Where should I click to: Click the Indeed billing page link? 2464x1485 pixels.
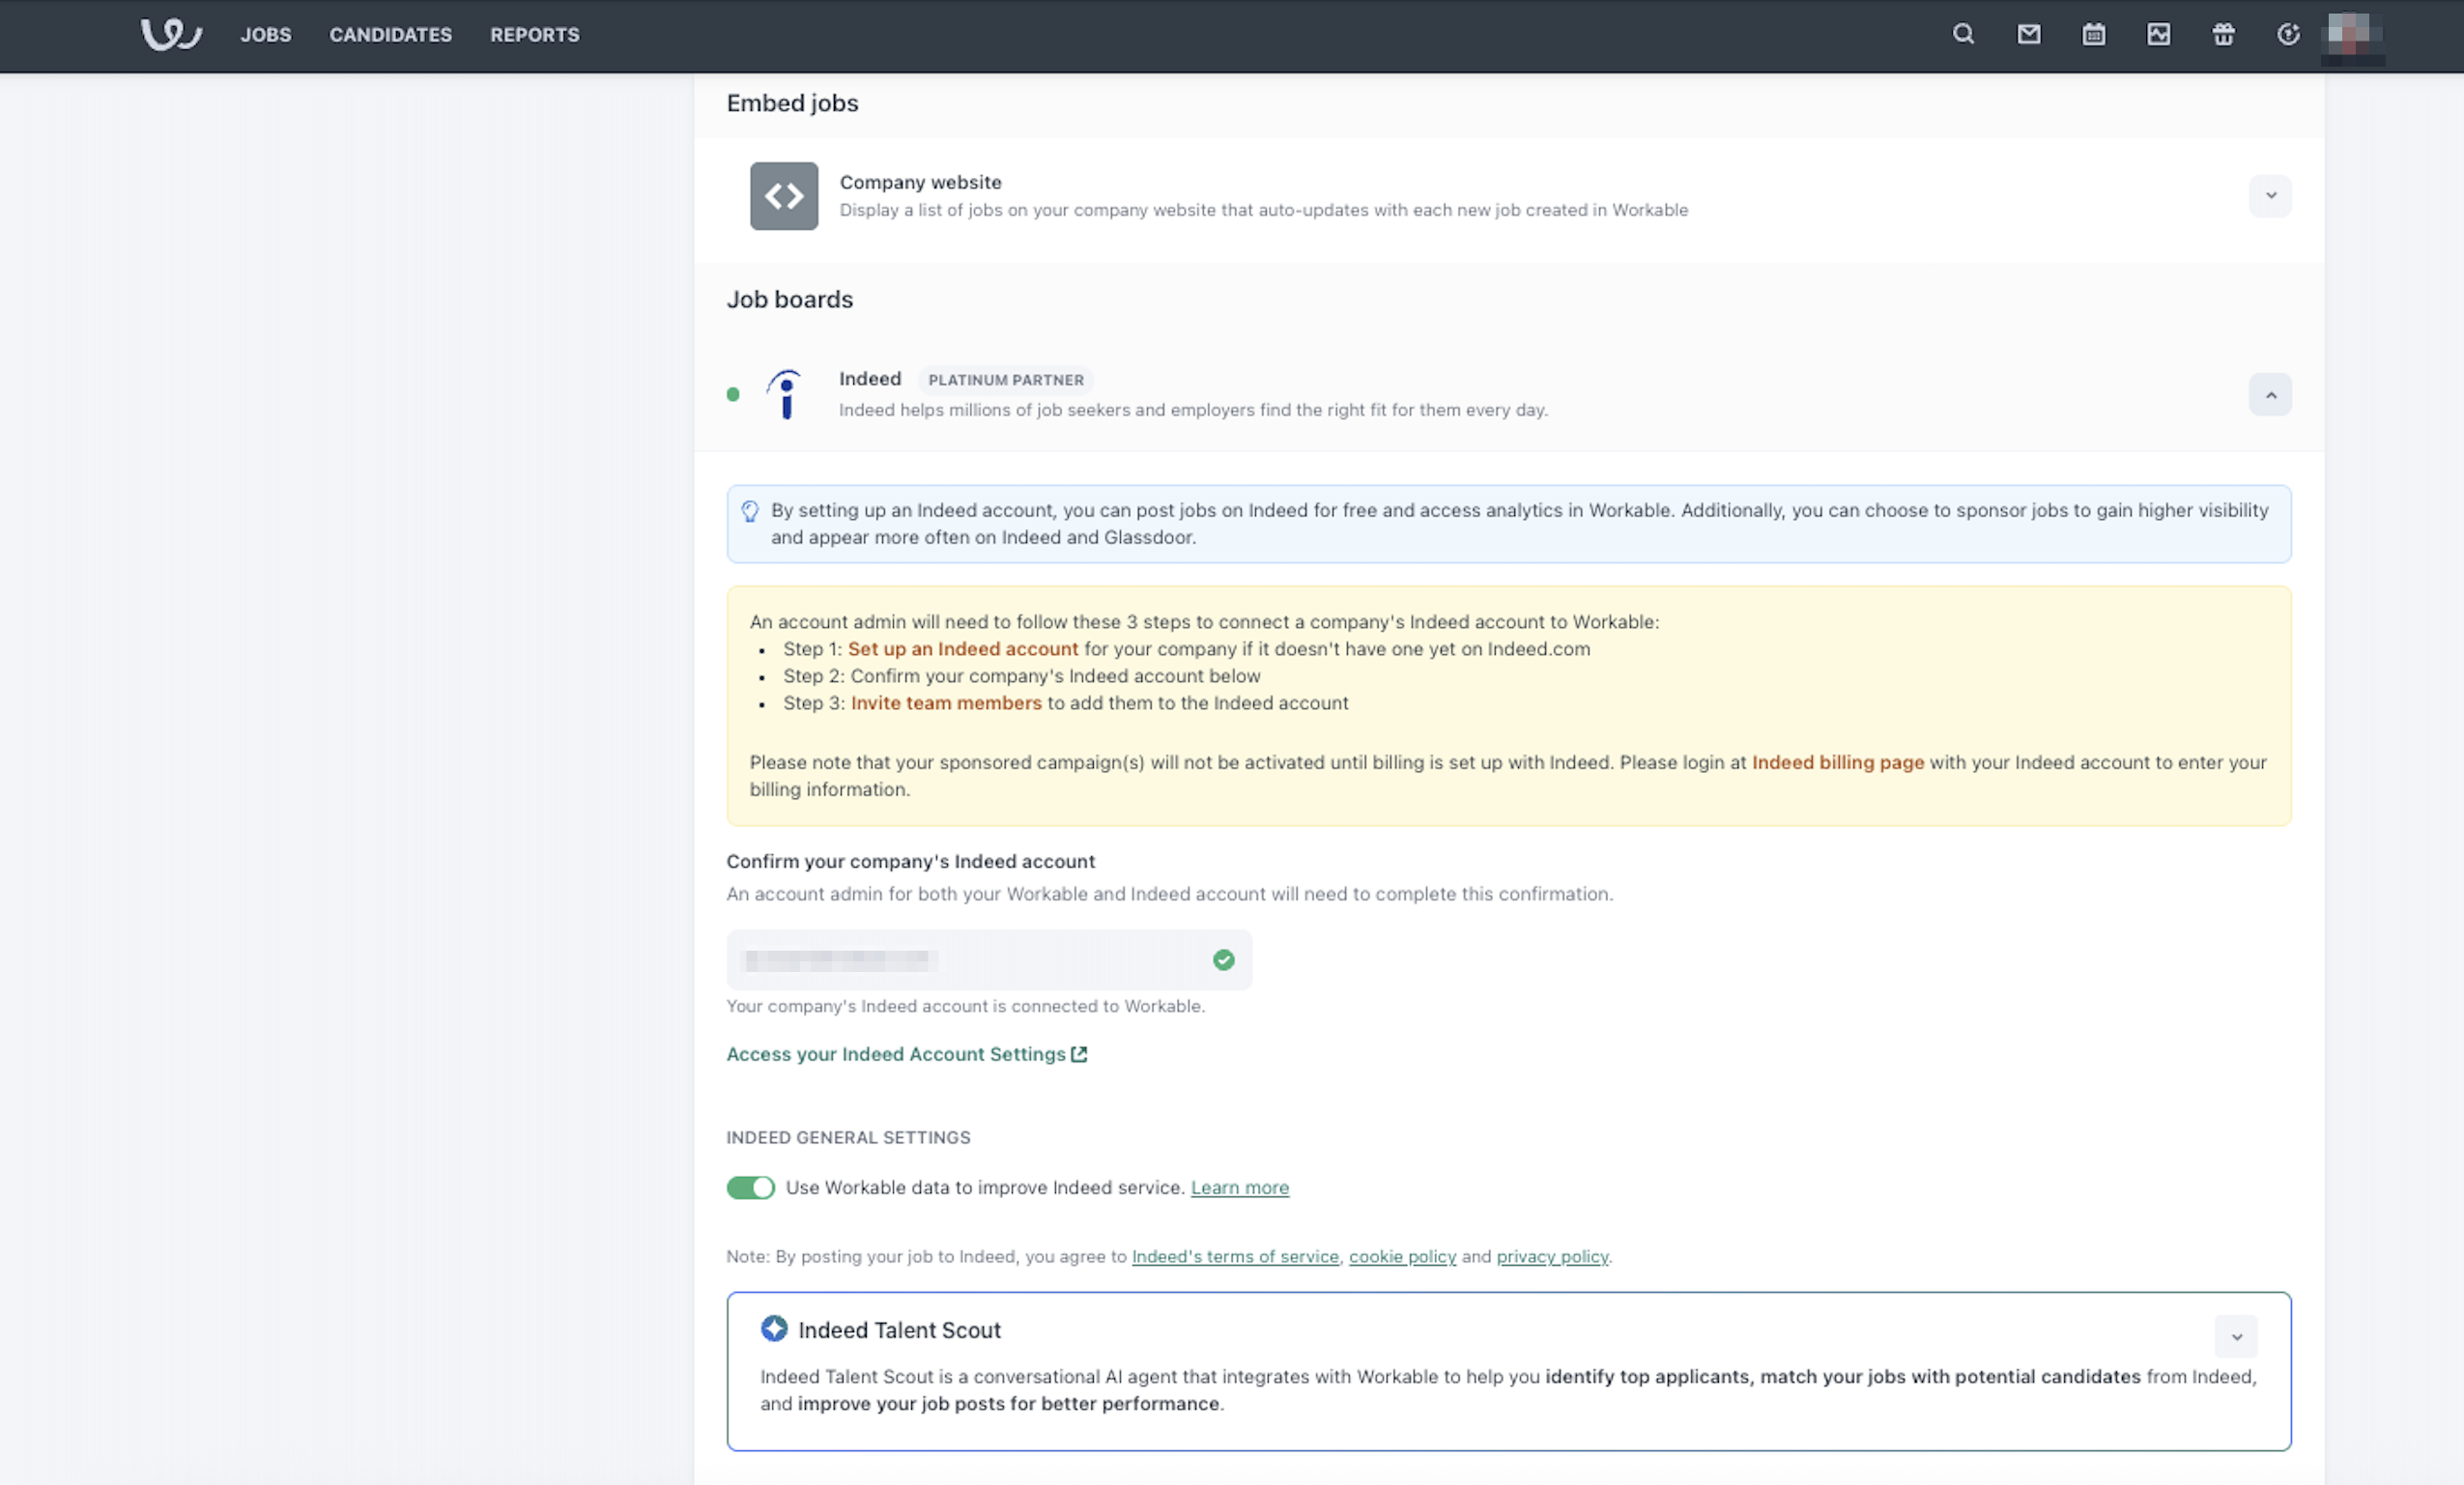coord(1837,762)
